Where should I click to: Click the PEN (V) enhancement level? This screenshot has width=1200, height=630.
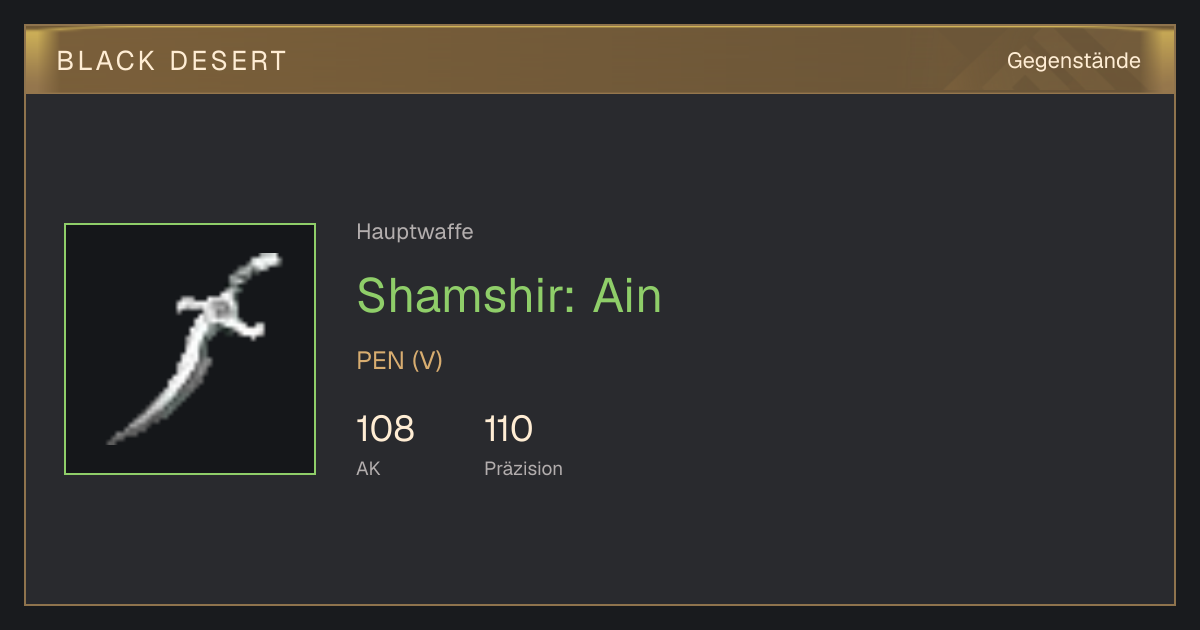point(400,361)
